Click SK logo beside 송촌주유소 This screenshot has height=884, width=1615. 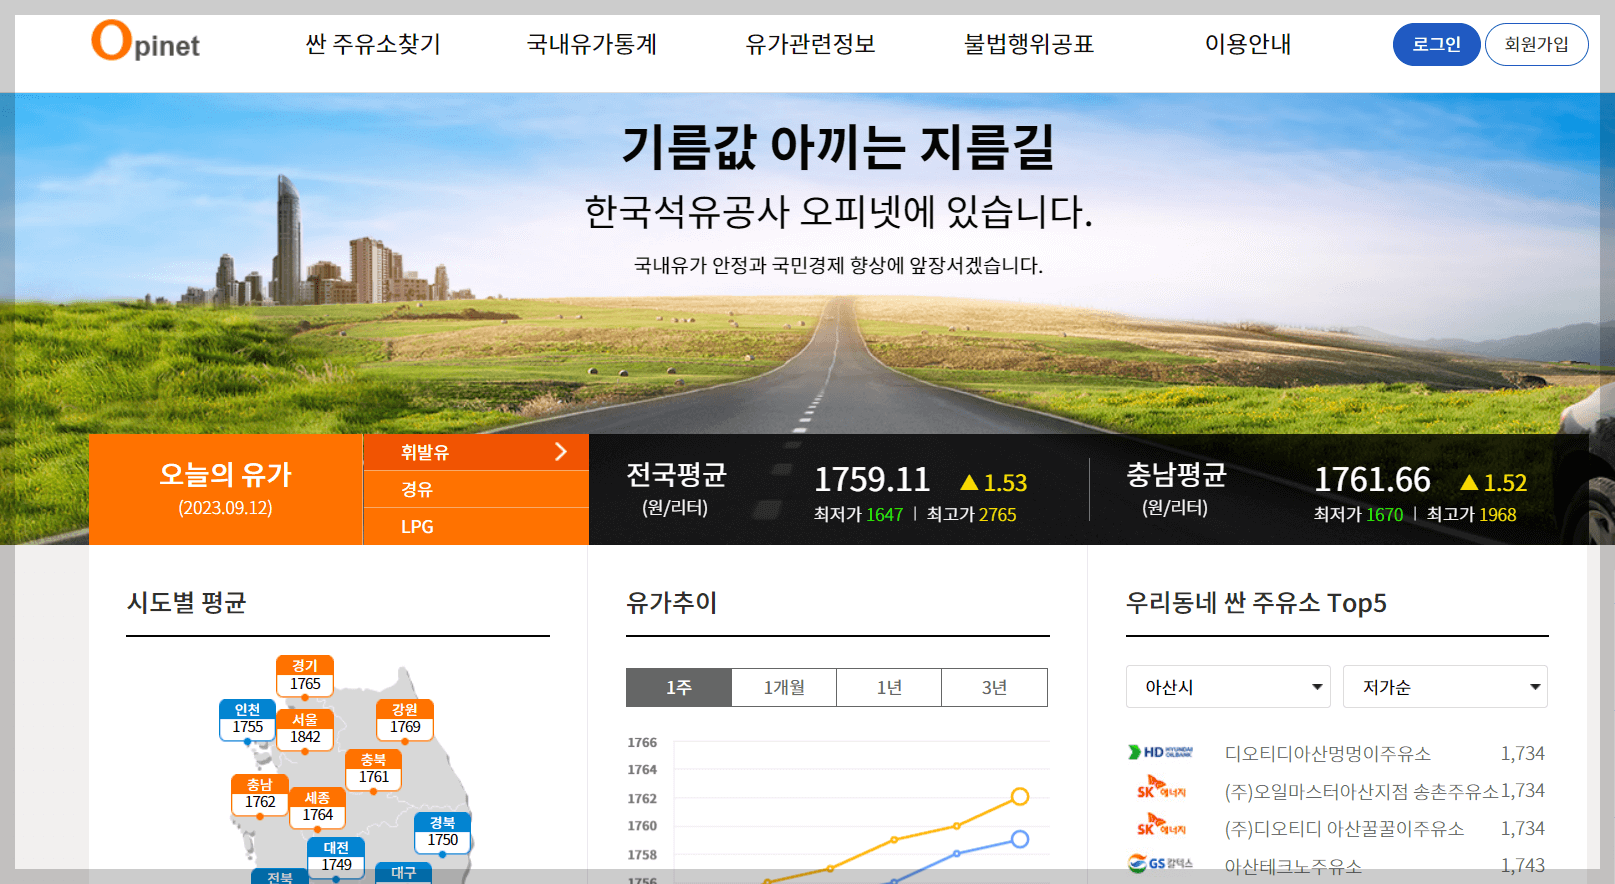[x=1161, y=787]
